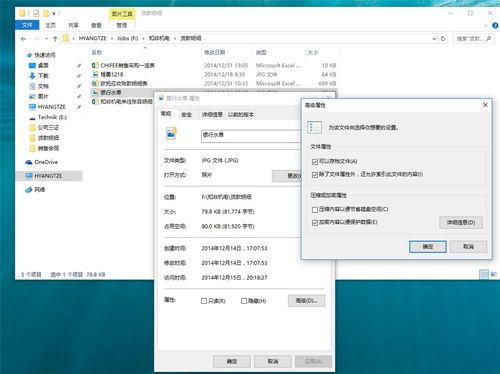Toggle the content indexing checkbox (I)
Image resolution: width=500 pixels, height=374 pixels.
click(x=315, y=175)
